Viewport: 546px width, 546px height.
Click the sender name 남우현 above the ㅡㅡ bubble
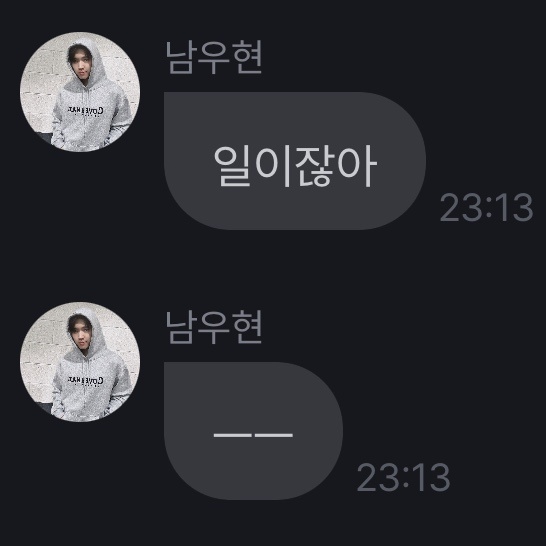click(x=213, y=328)
